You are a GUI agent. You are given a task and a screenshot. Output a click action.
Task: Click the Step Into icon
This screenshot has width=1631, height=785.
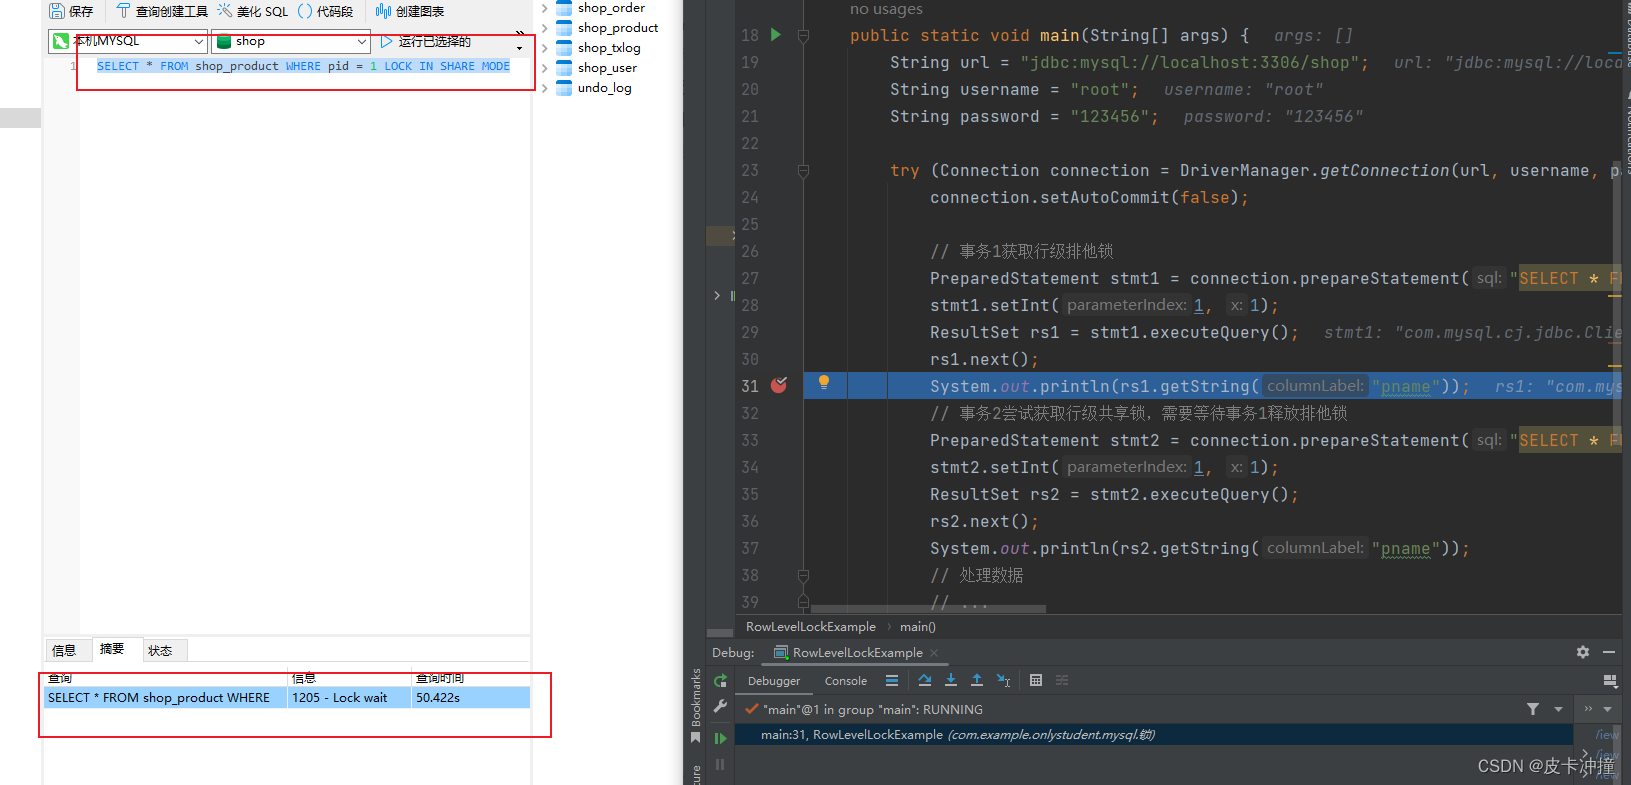951,681
